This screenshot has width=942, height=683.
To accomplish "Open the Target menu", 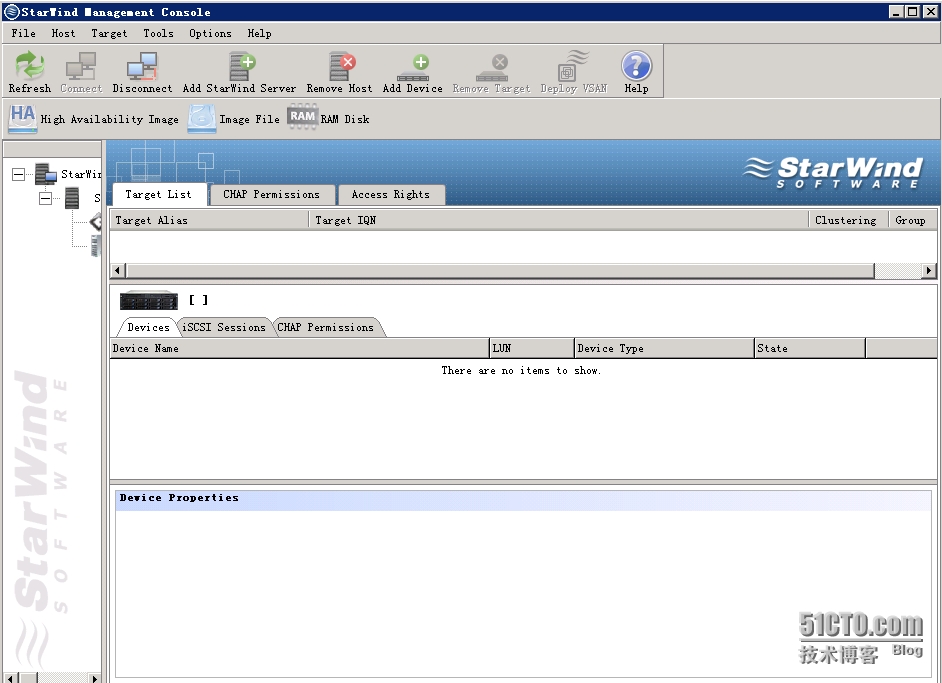I will pyautogui.click(x=109, y=34).
